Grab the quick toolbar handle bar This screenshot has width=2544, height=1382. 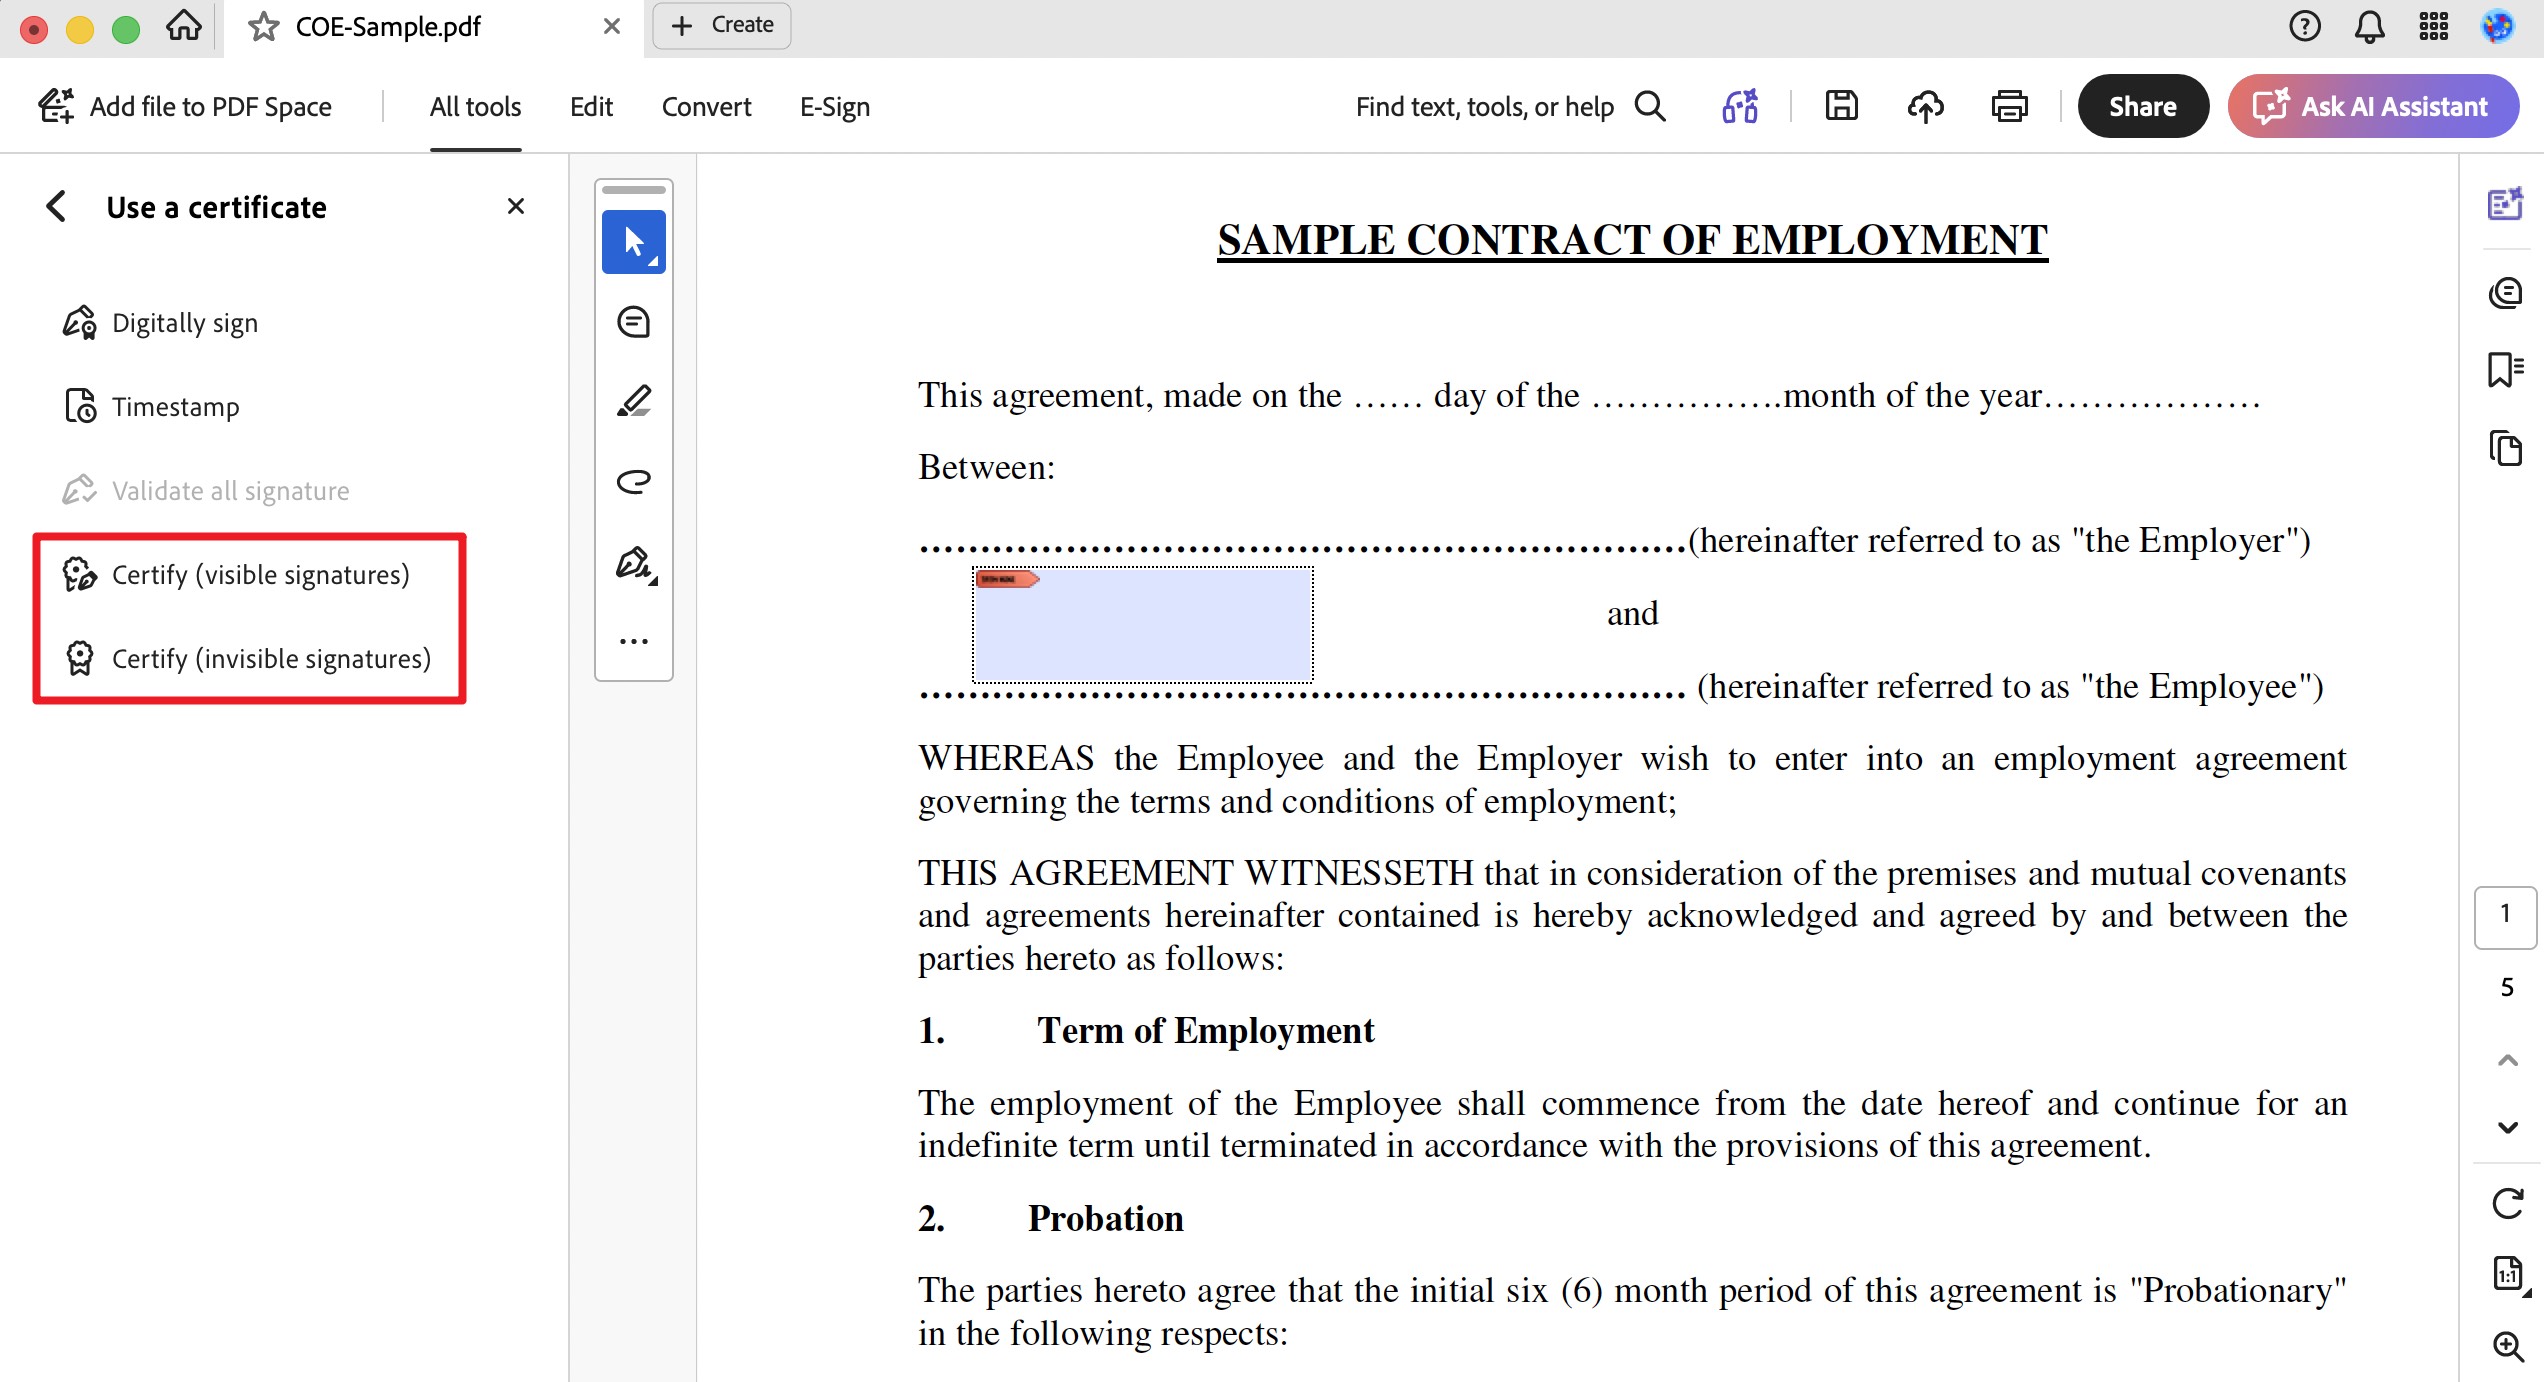[634, 189]
